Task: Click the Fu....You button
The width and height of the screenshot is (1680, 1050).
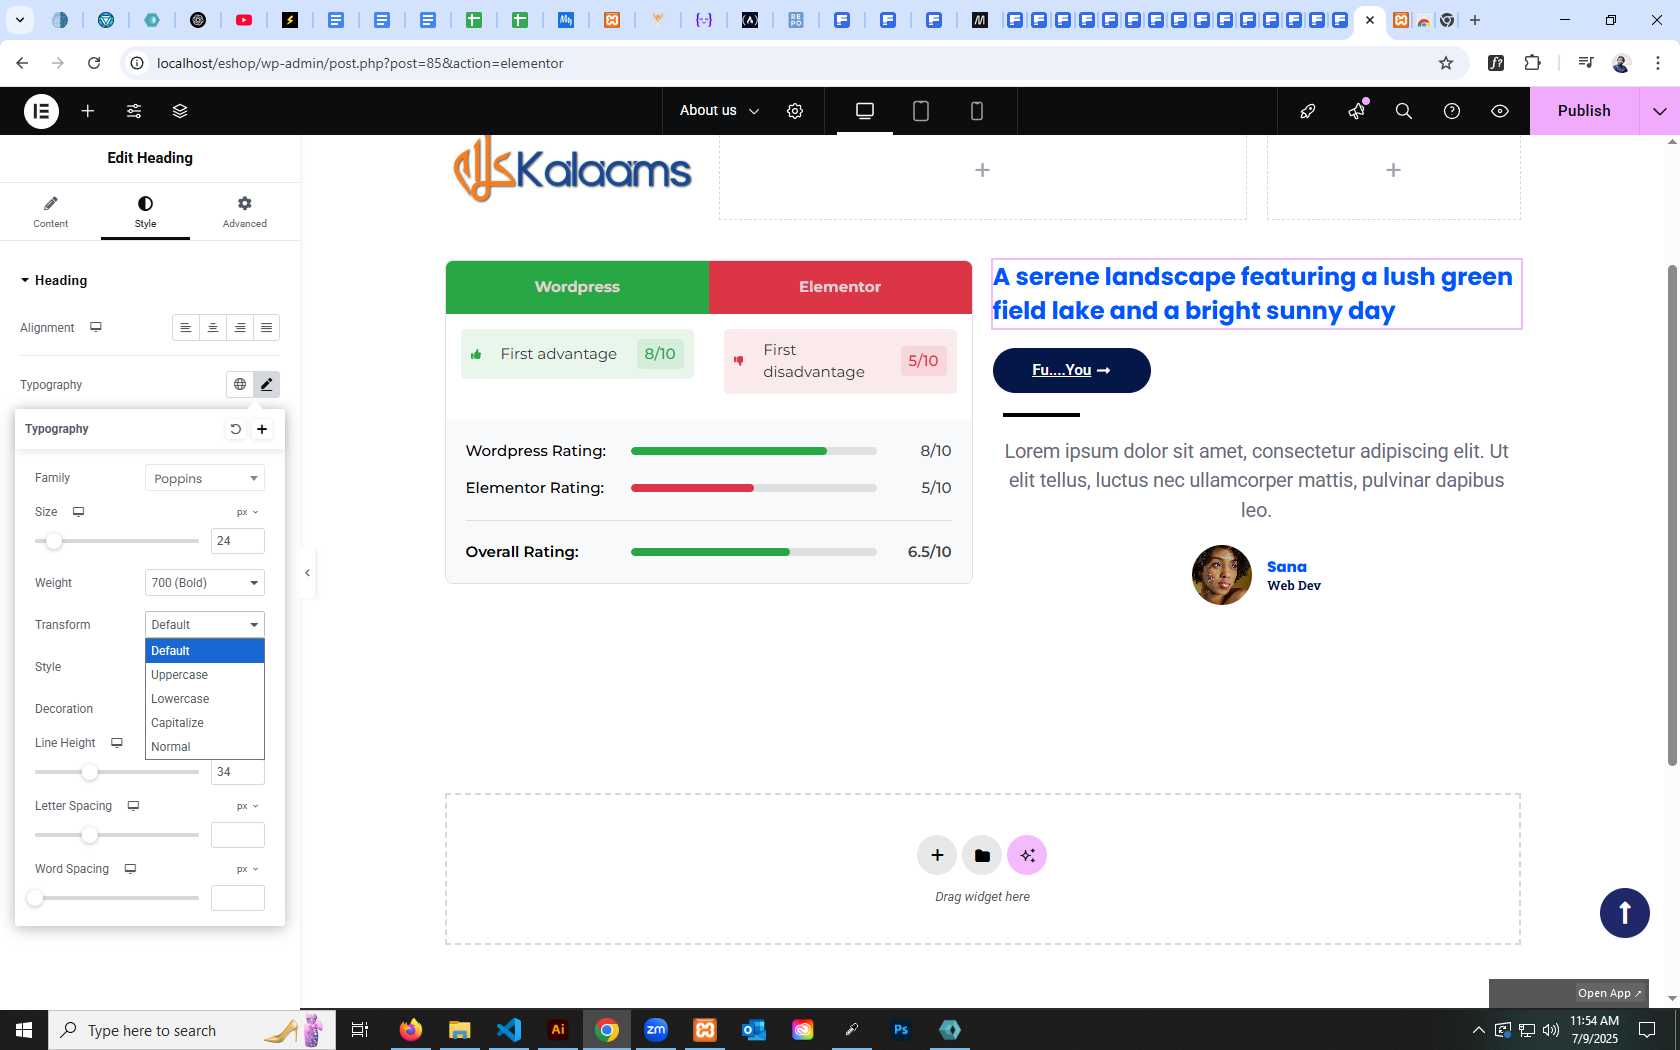Action: pos(1072,370)
